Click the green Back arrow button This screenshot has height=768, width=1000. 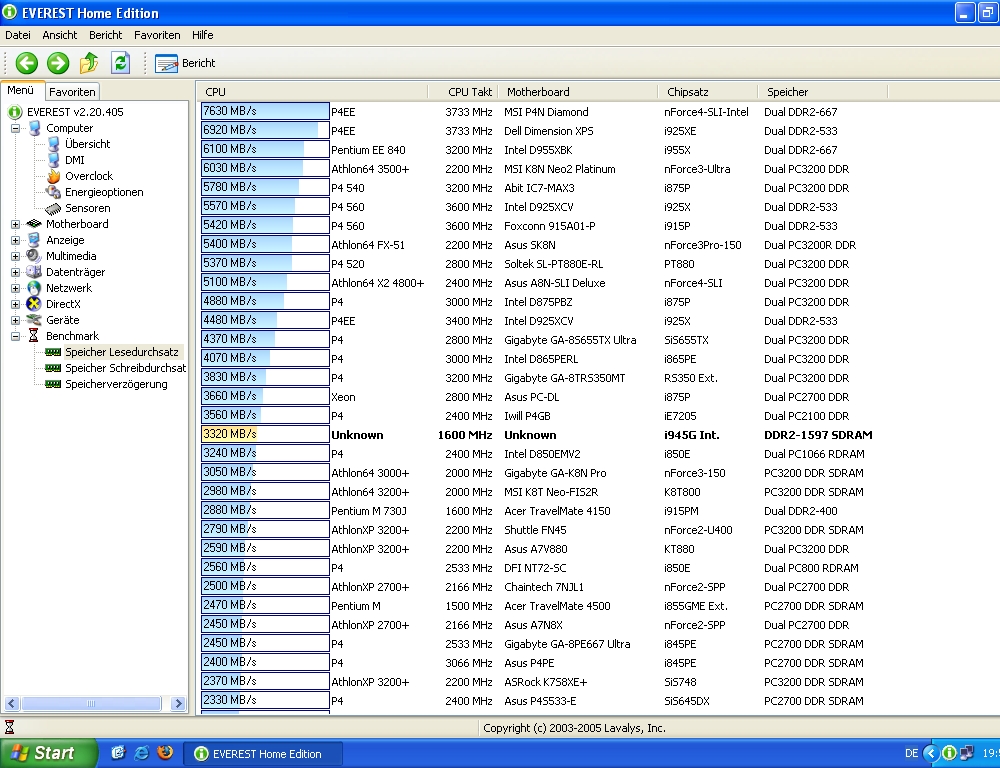point(27,63)
